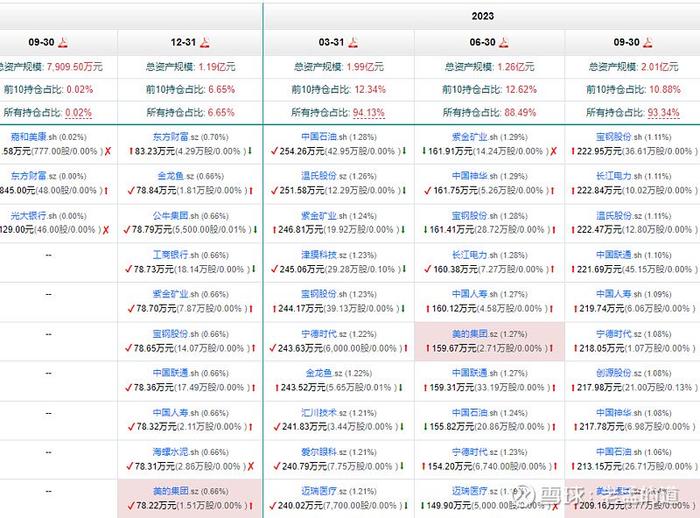Open the 工商银行 stock link
The image size is (700, 518).
(171, 255)
